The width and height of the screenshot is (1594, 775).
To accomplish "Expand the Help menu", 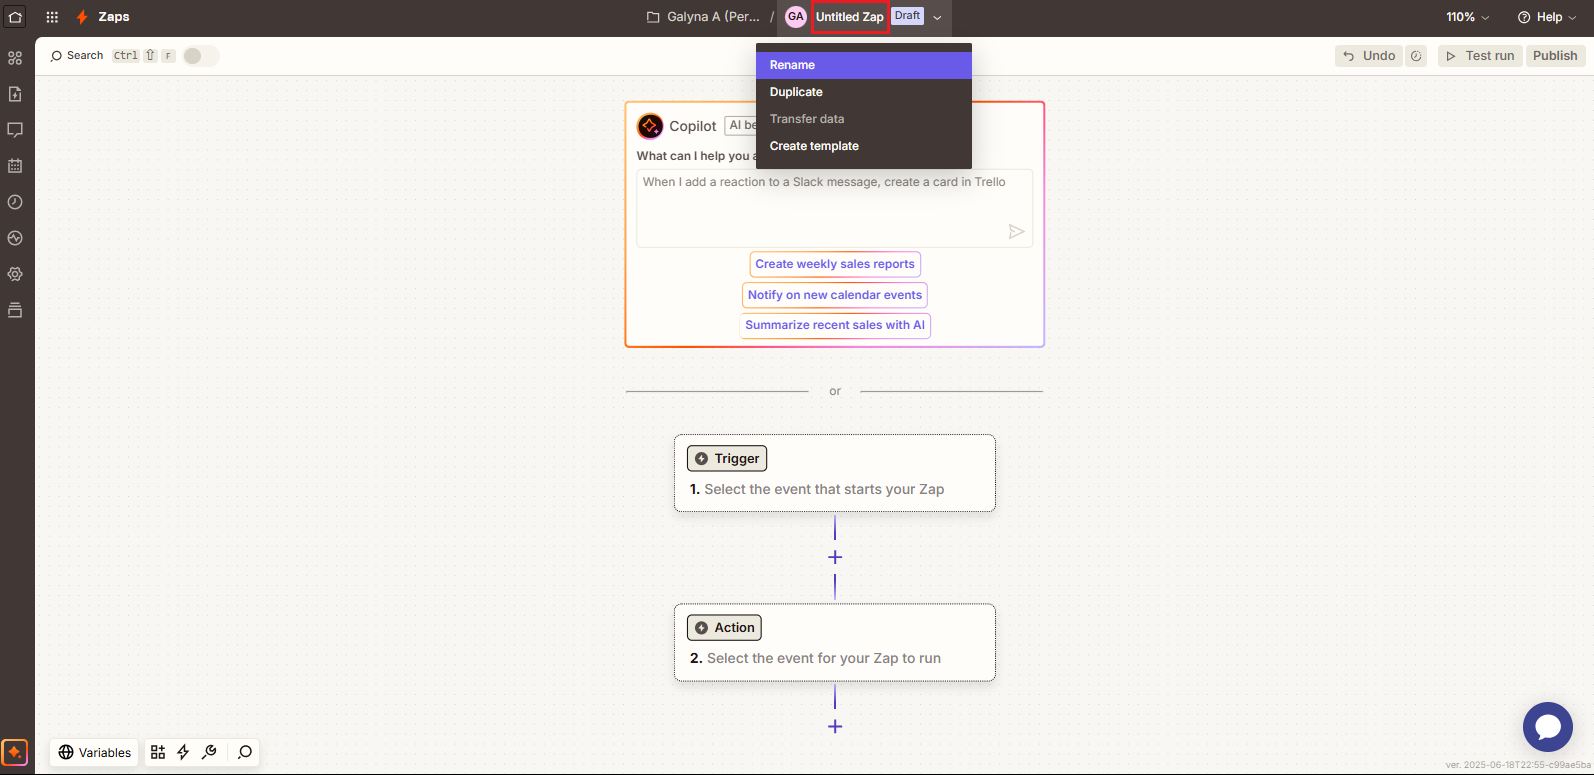I will (x=1546, y=17).
